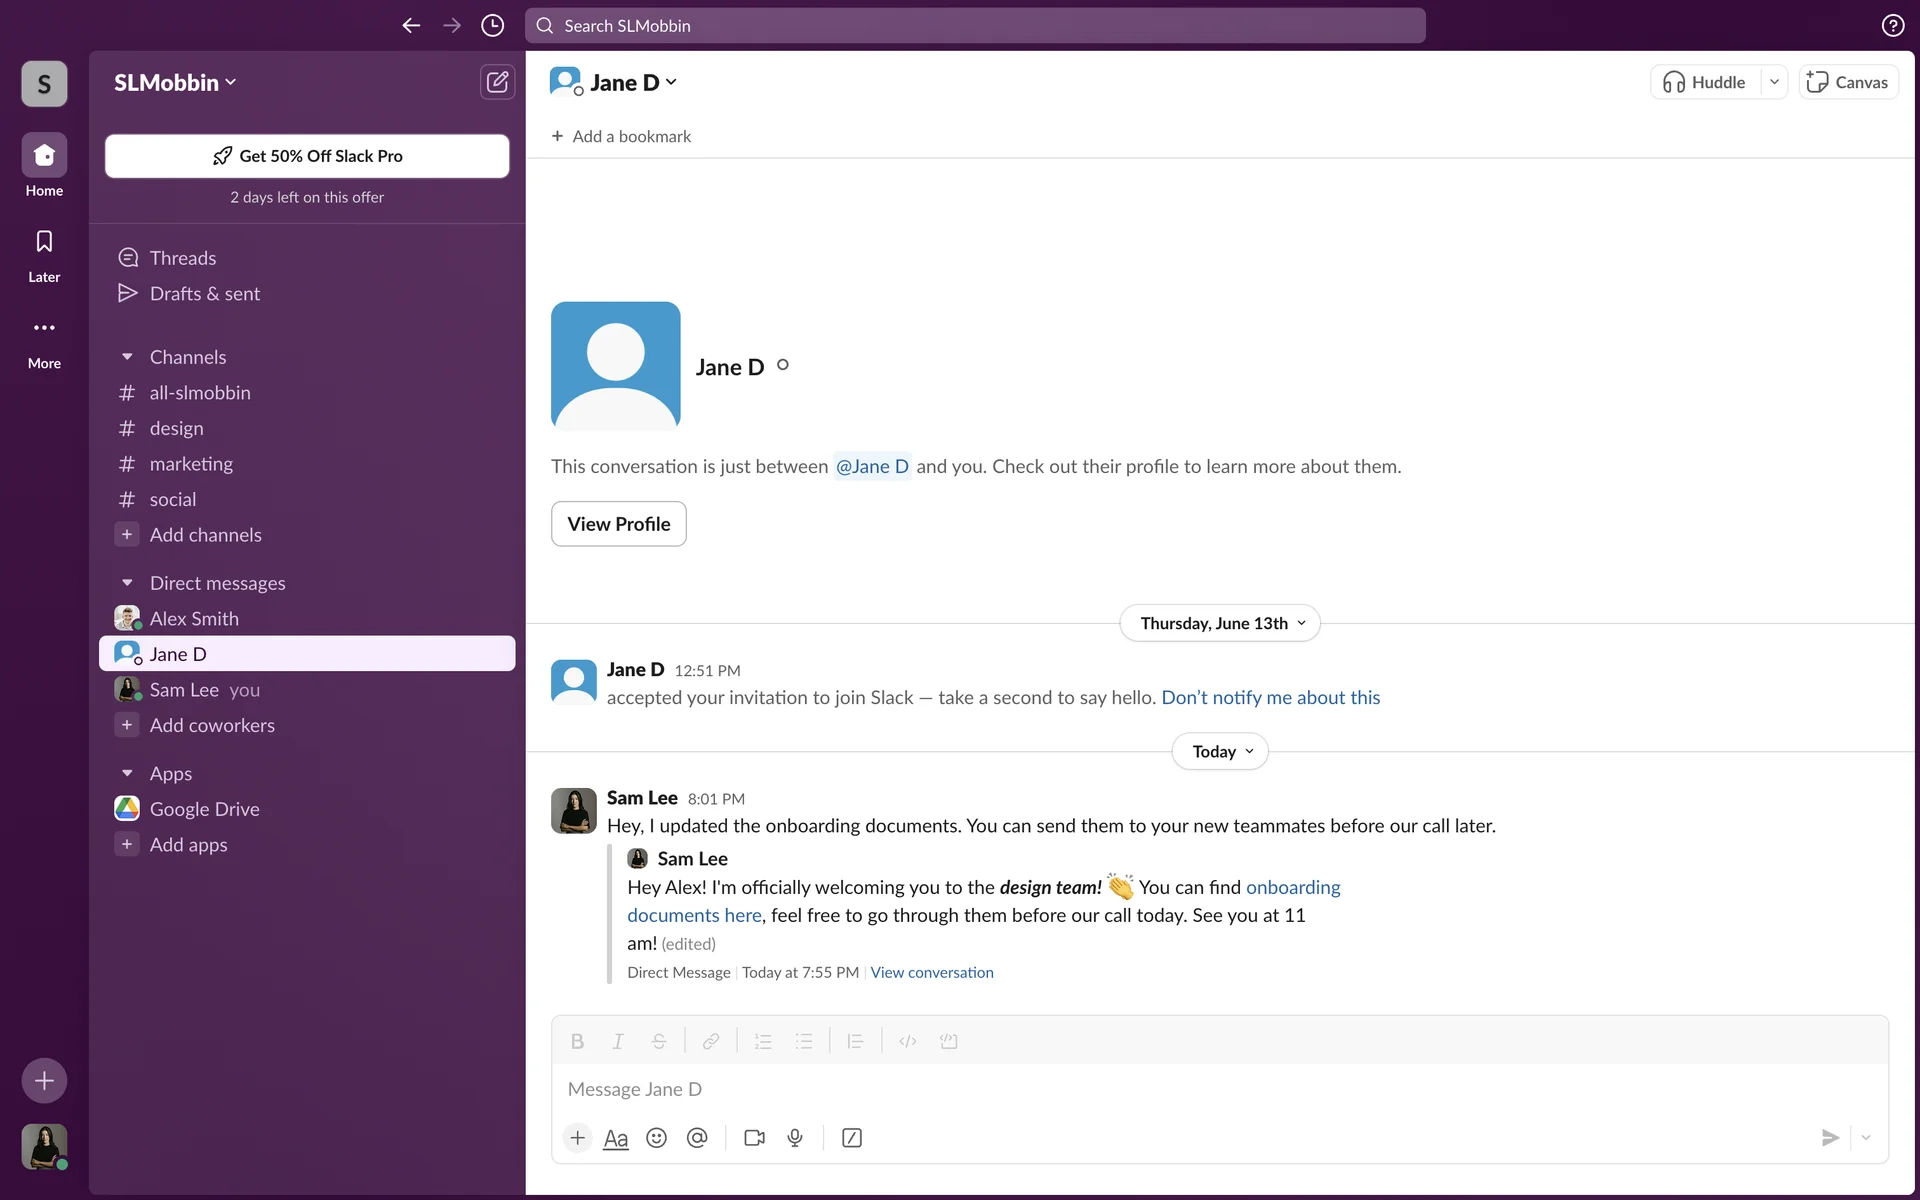Open the help question mark icon
Screen dimensions: 1920x1200
(1892, 26)
